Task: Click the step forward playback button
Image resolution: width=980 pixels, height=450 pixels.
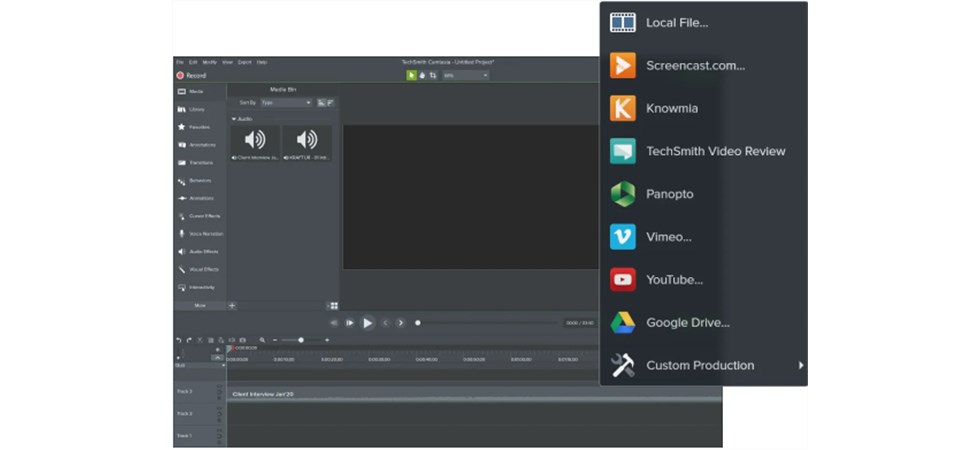Action: 350,323
